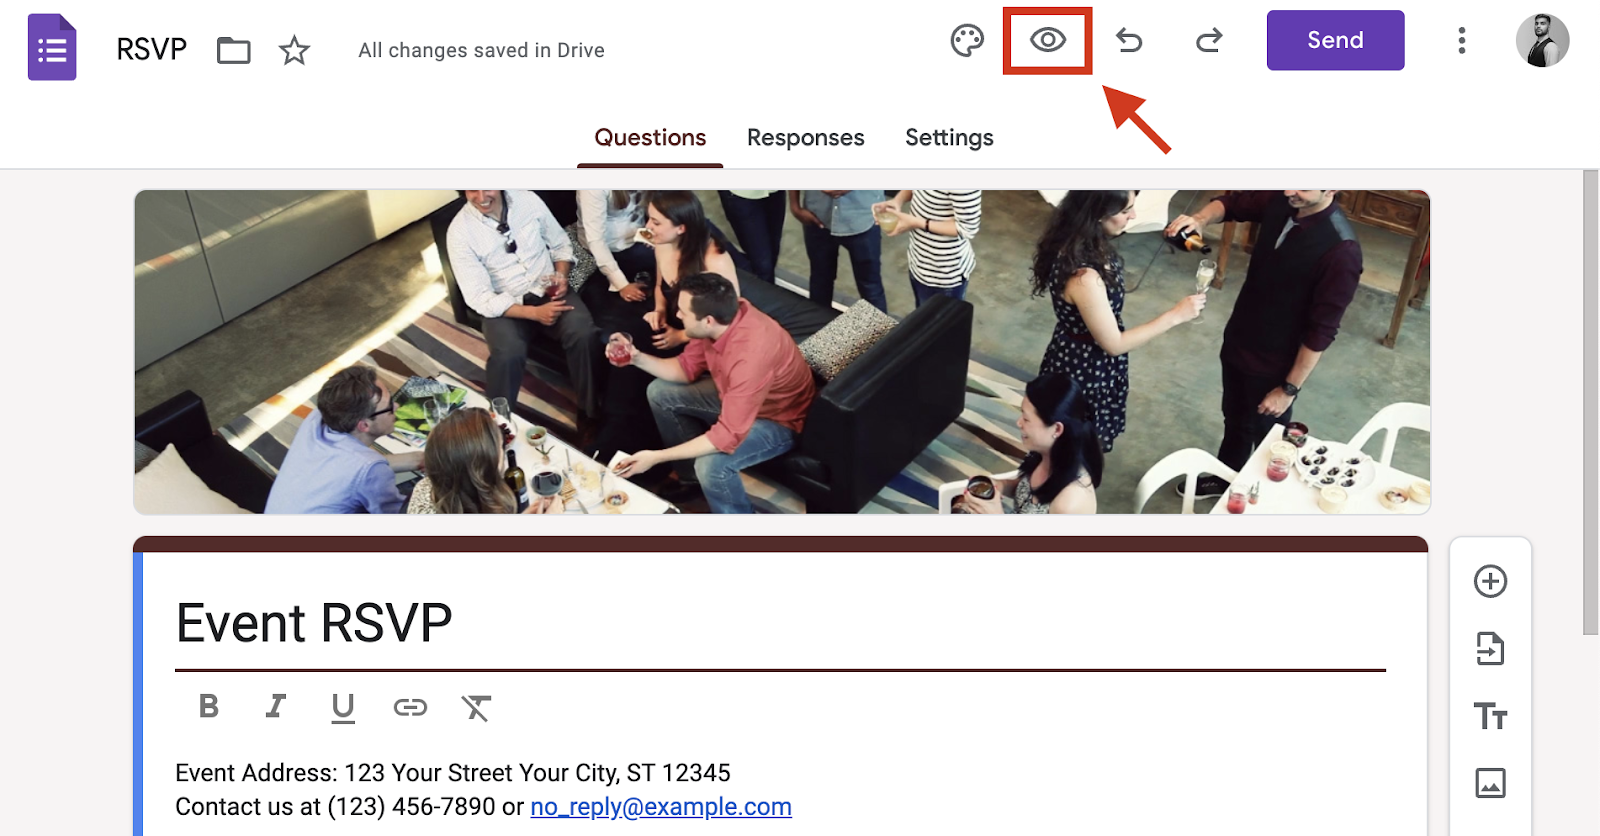This screenshot has width=1600, height=836.
Task: Click the Send button
Action: 1335,40
